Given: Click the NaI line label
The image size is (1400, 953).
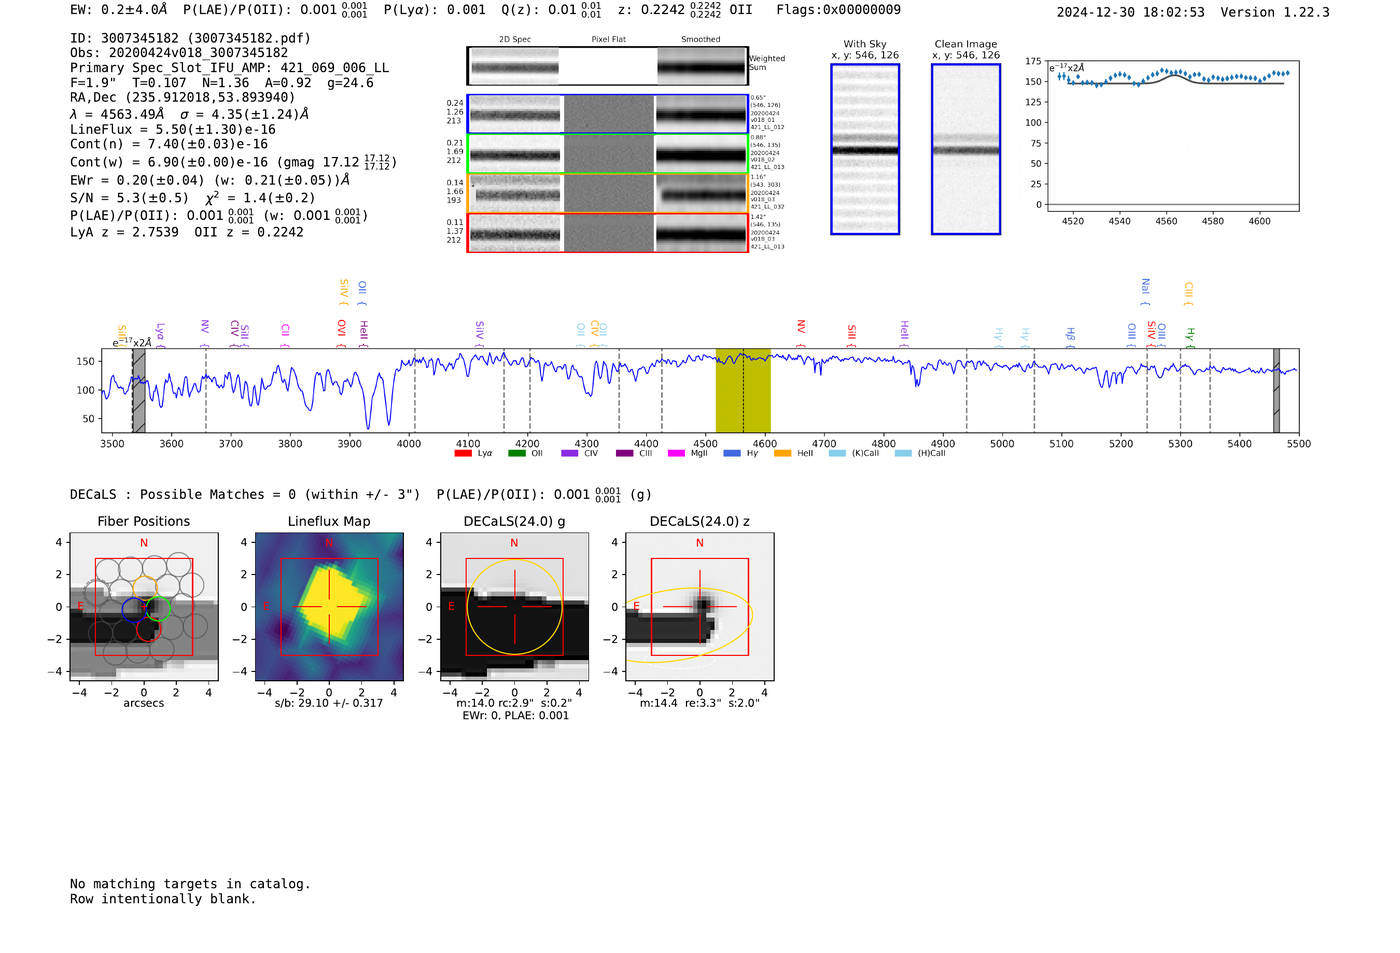Looking at the screenshot, I should tap(1145, 292).
